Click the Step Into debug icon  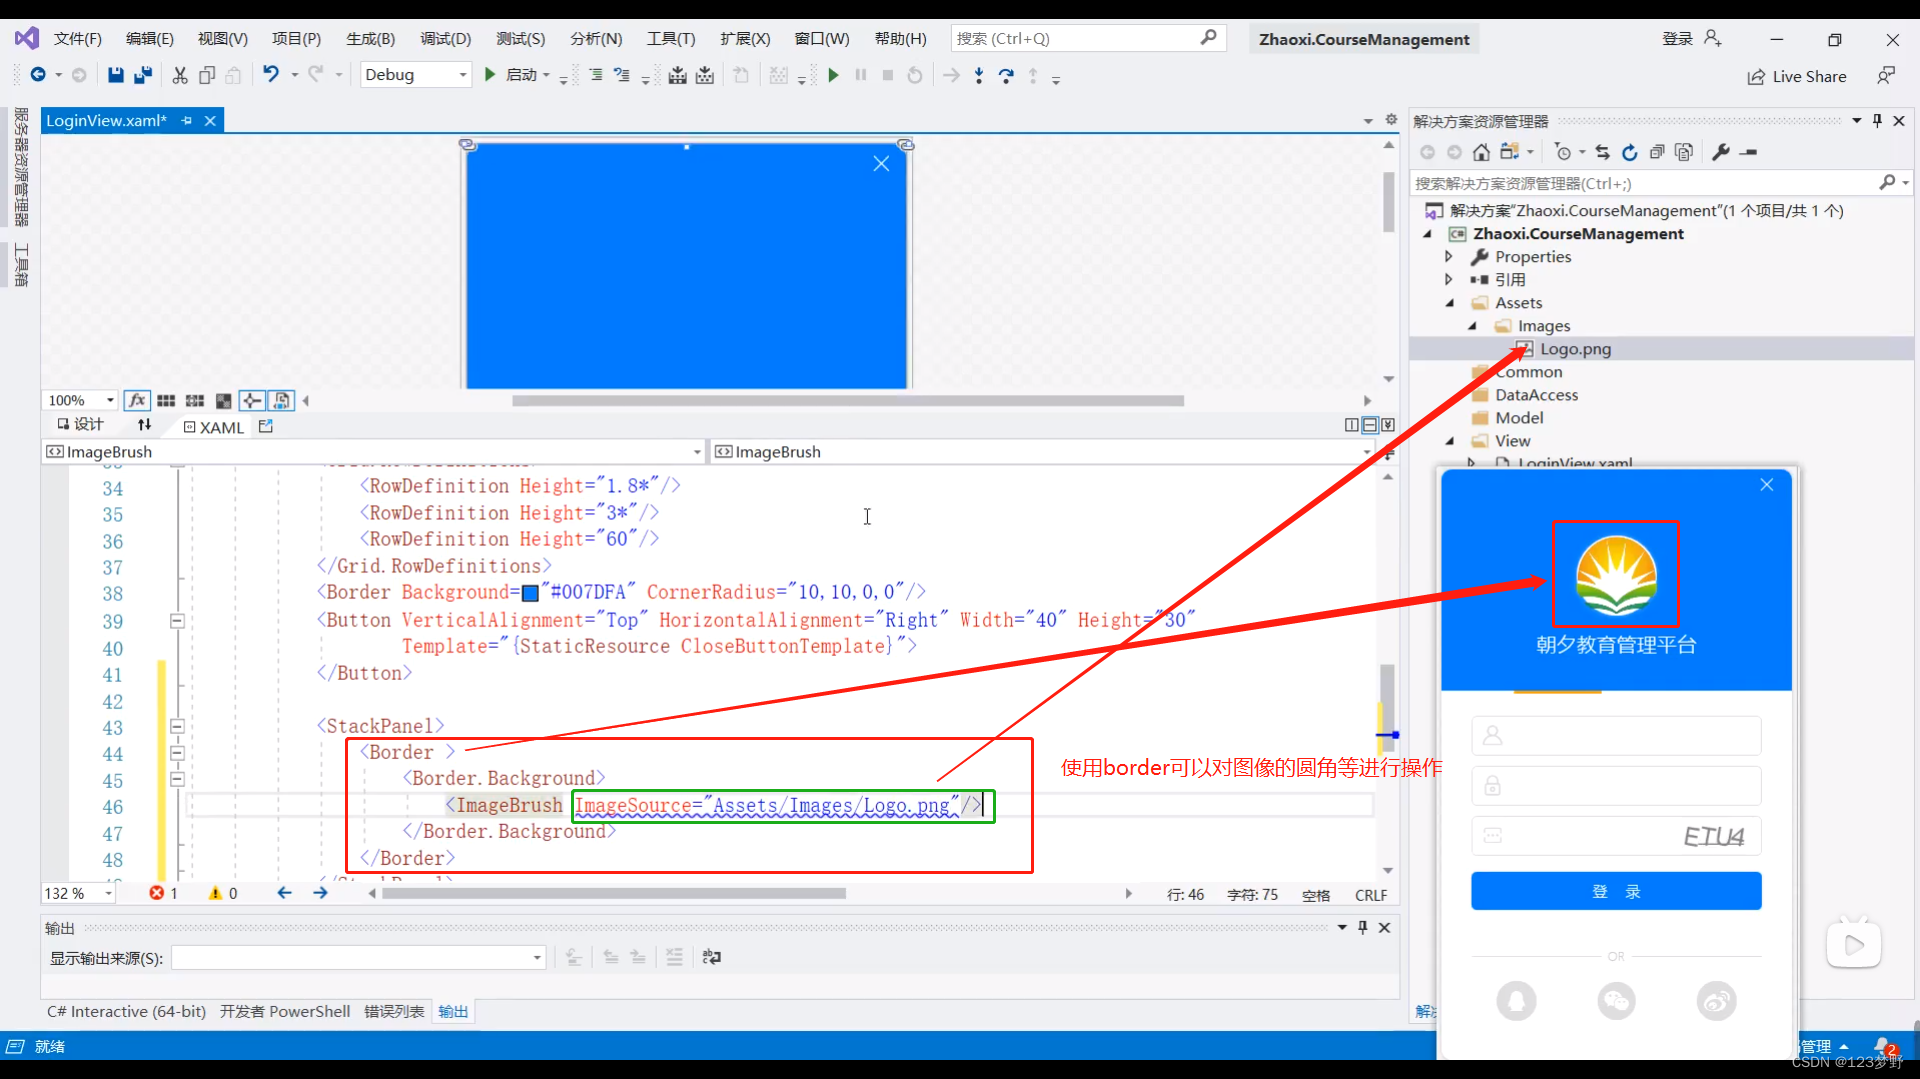(x=979, y=75)
